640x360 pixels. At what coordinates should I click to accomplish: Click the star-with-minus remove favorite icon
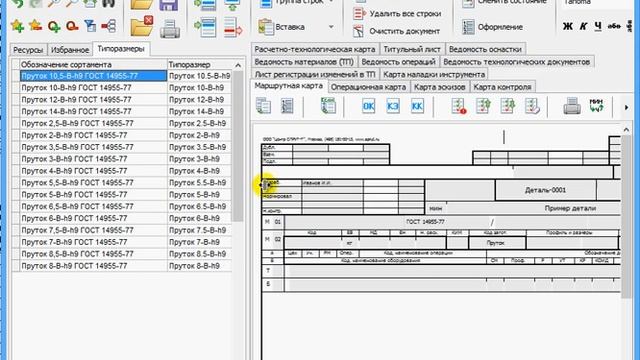(x=36, y=26)
